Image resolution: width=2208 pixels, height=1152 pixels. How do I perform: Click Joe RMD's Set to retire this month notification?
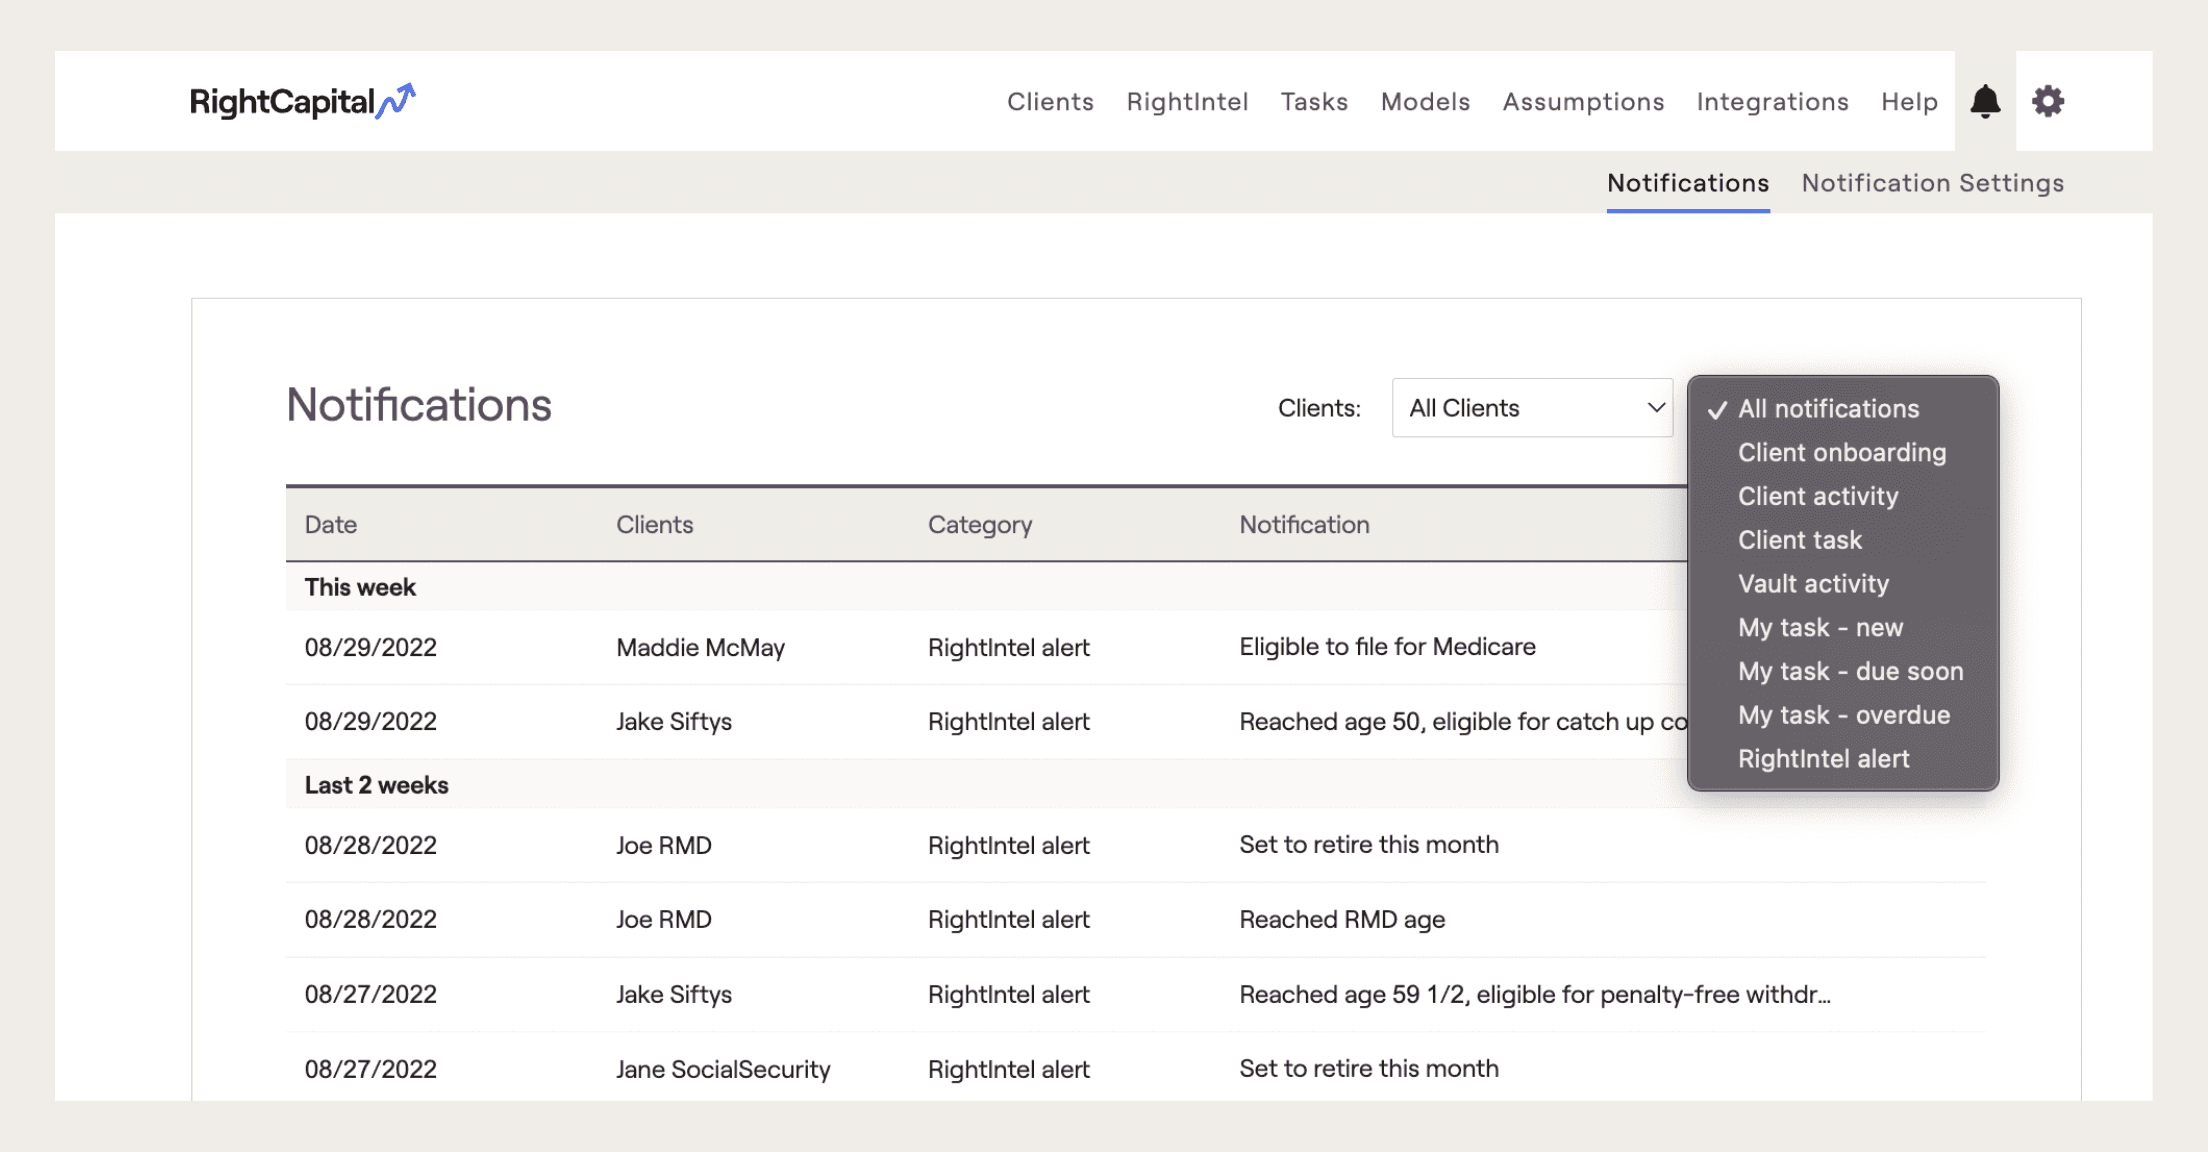(x=1368, y=845)
